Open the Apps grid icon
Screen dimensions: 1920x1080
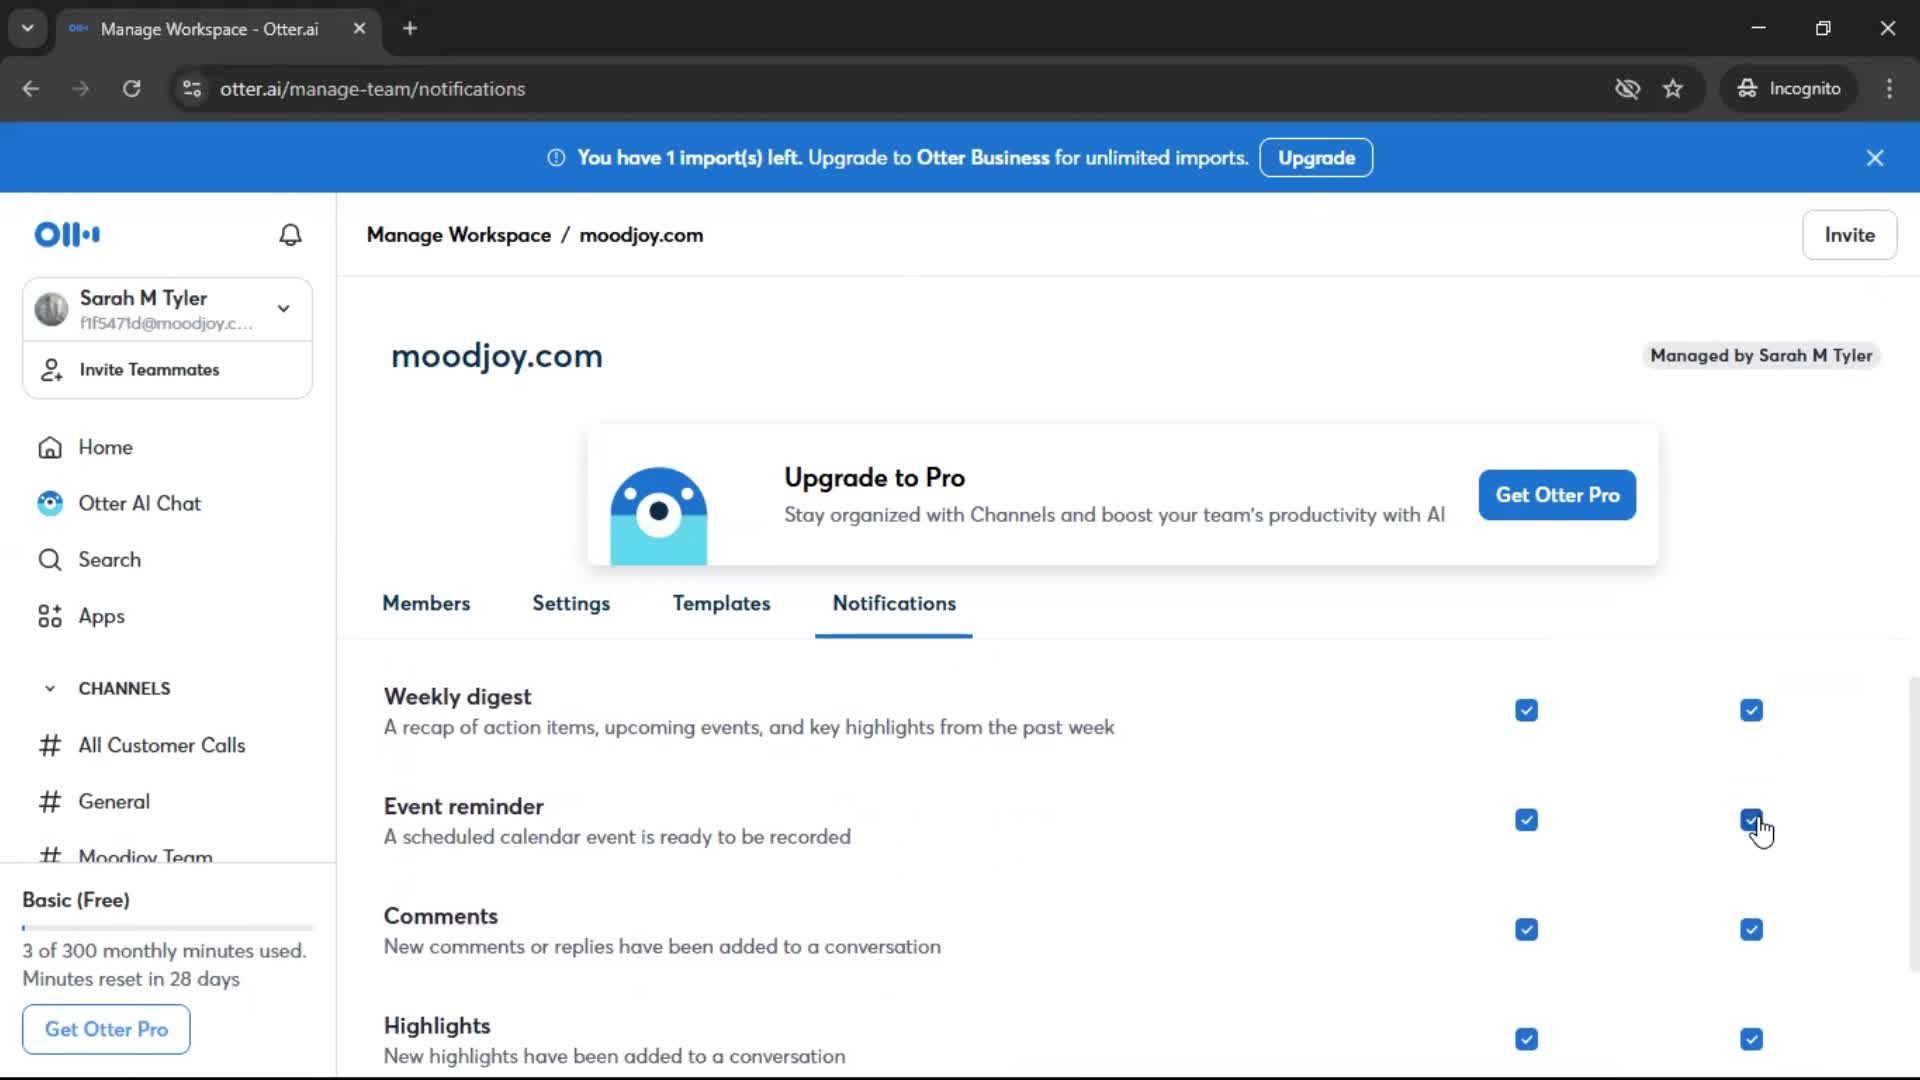(x=50, y=616)
